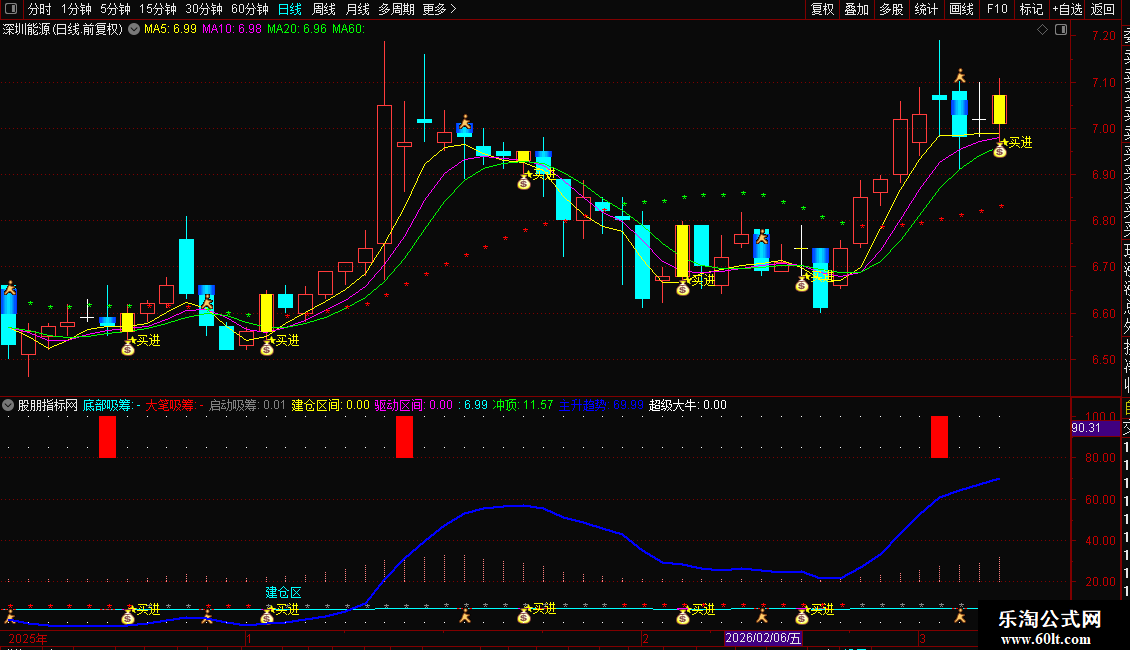The width and height of the screenshot is (1130, 650).
Task: Open F10 company info
Action: 997,9
